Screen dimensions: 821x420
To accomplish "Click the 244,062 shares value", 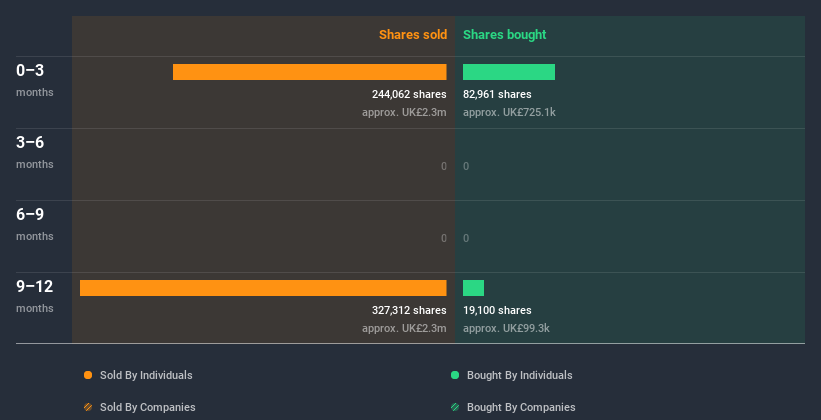I will click(409, 94).
